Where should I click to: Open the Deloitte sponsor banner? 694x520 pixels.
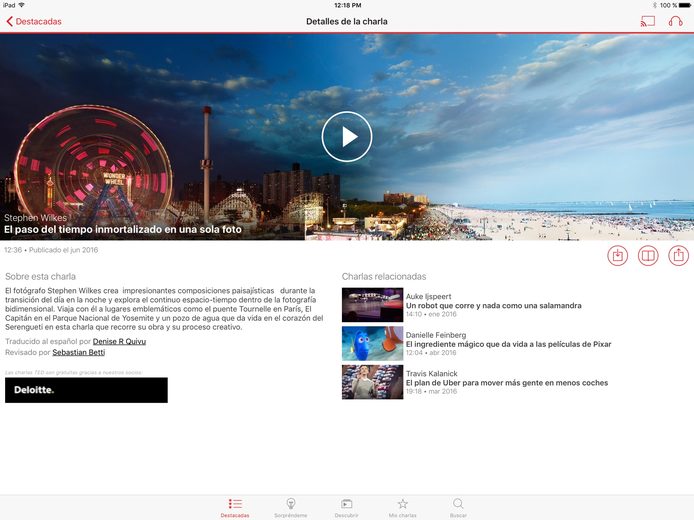click(x=86, y=390)
